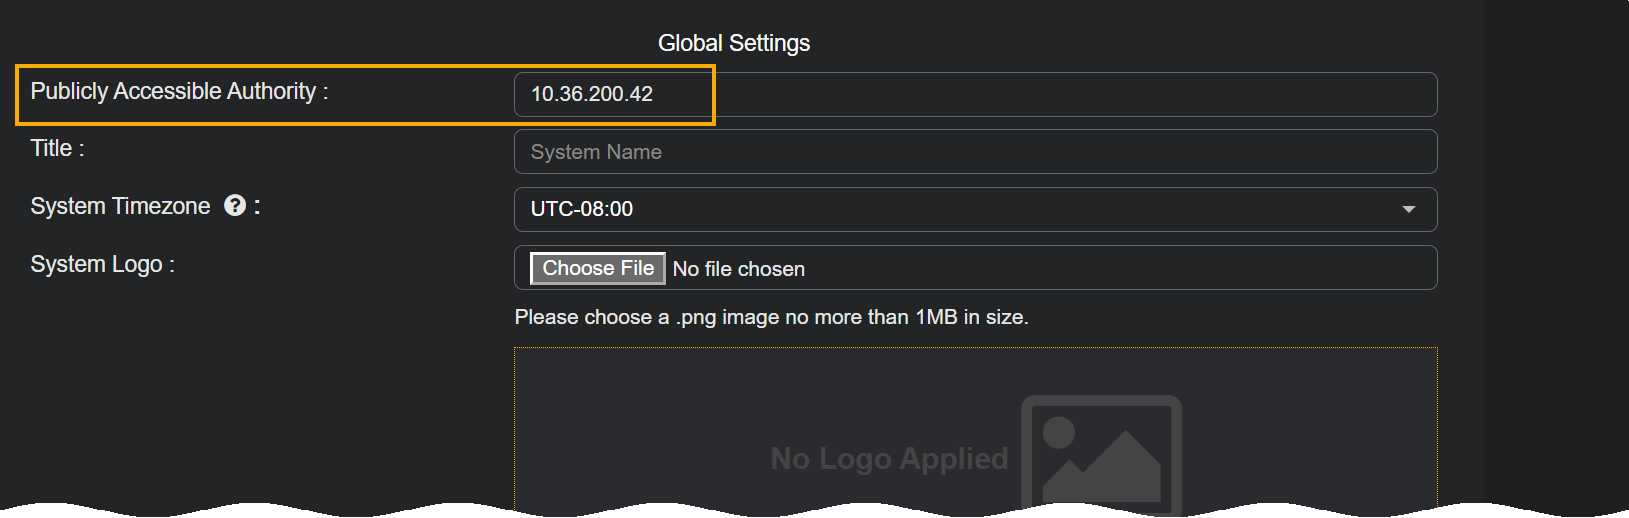The width and height of the screenshot is (1629, 518).
Task: Click the Global Settings heading
Action: tap(734, 43)
